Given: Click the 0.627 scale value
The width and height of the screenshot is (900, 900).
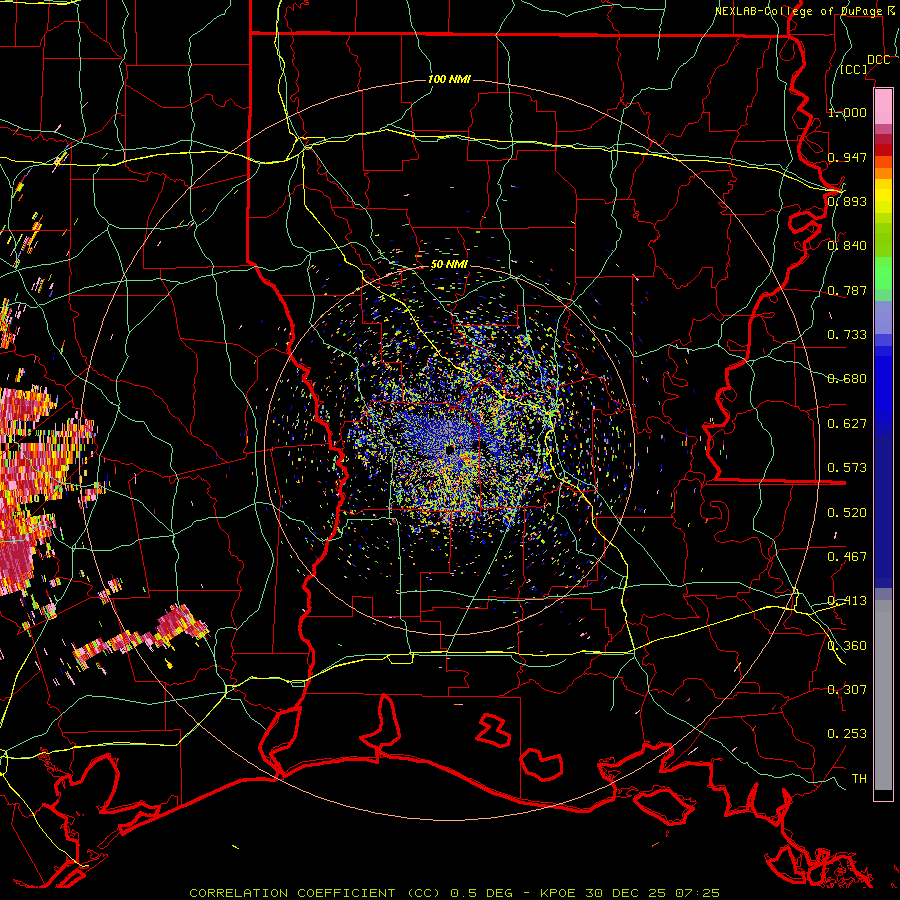Looking at the screenshot, I should (847, 424).
